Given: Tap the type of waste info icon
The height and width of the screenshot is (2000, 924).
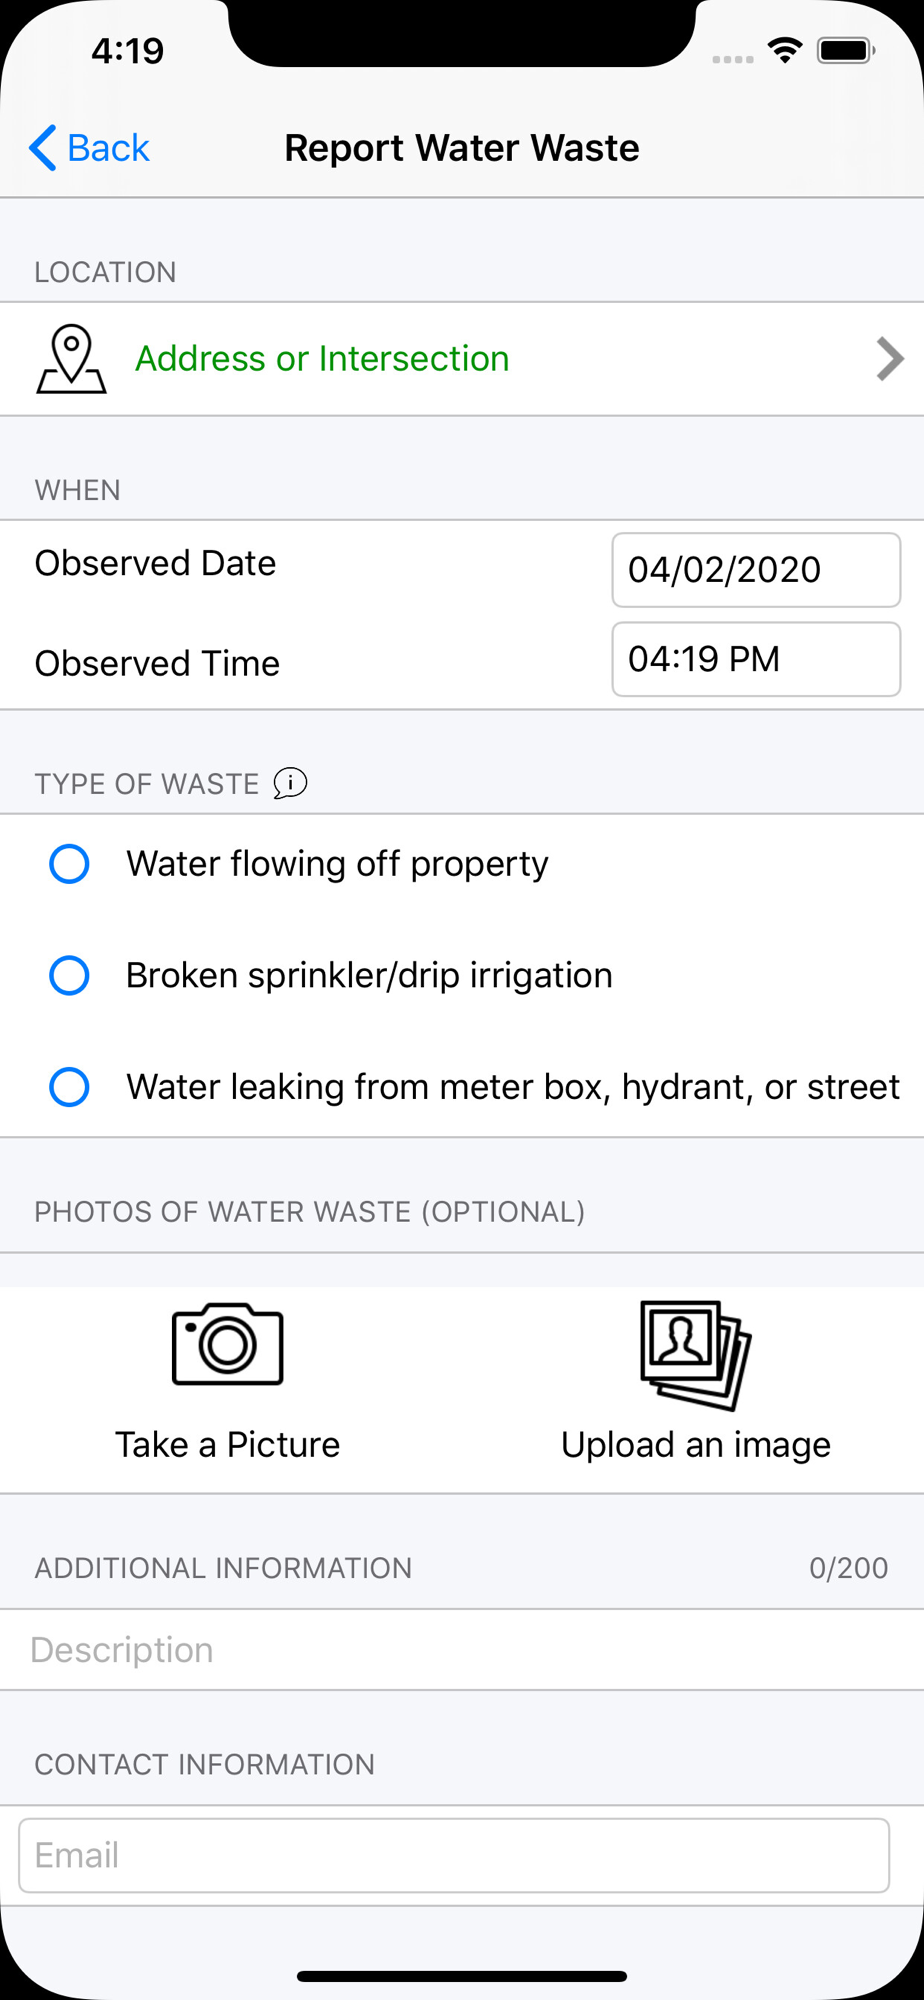Looking at the screenshot, I should pyautogui.click(x=290, y=783).
